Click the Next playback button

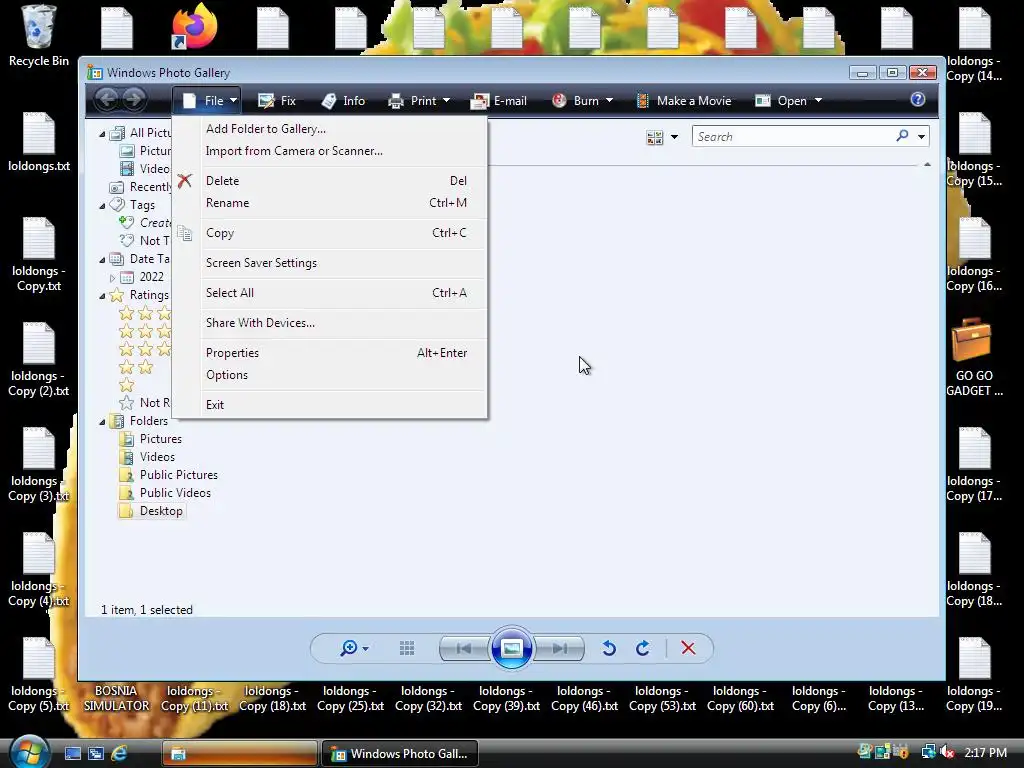click(559, 648)
